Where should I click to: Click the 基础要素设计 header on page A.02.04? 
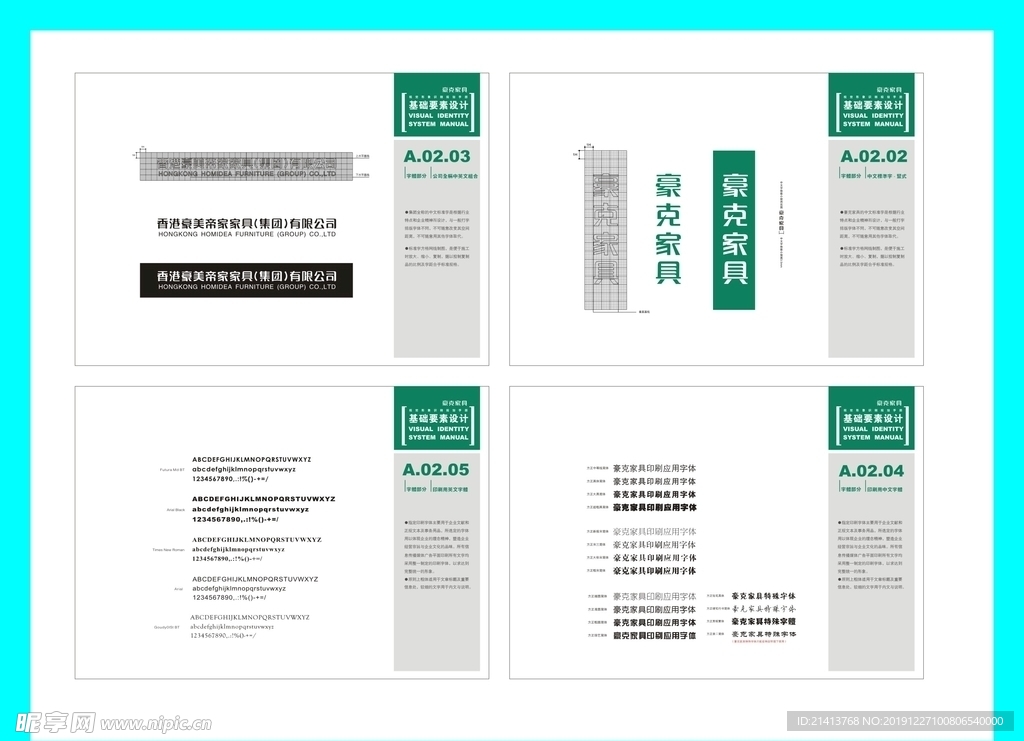pyautogui.click(x=872, y=418)
